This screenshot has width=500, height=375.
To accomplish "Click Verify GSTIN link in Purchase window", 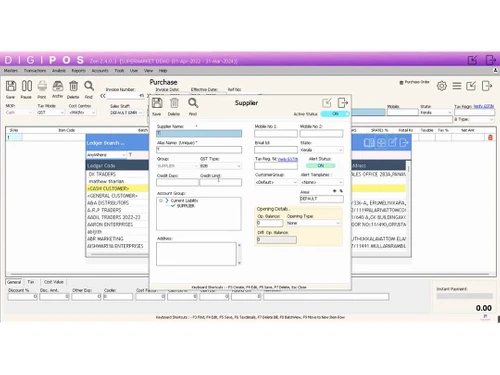I will tap(484, 106).
